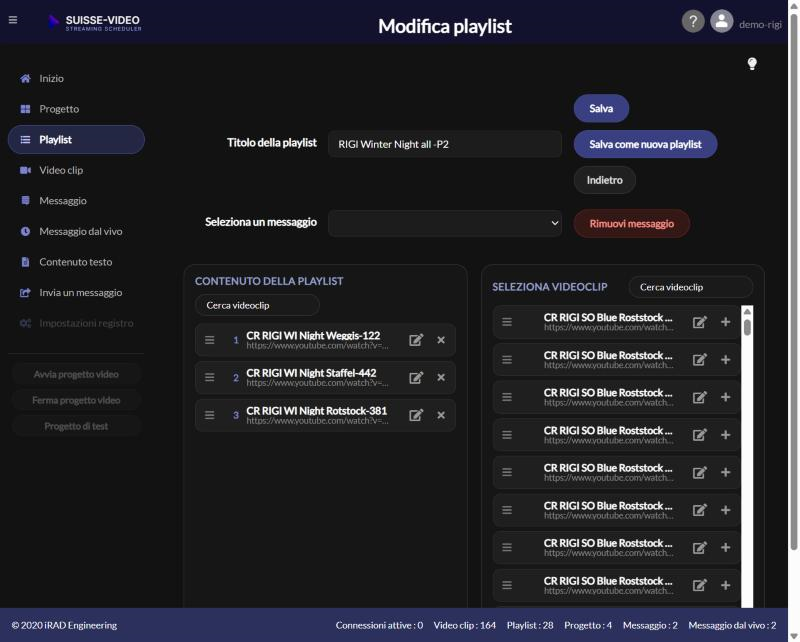The image size is (800, 642).
Task: Select Playlist in the sidebar
Action: click(77, 139)
